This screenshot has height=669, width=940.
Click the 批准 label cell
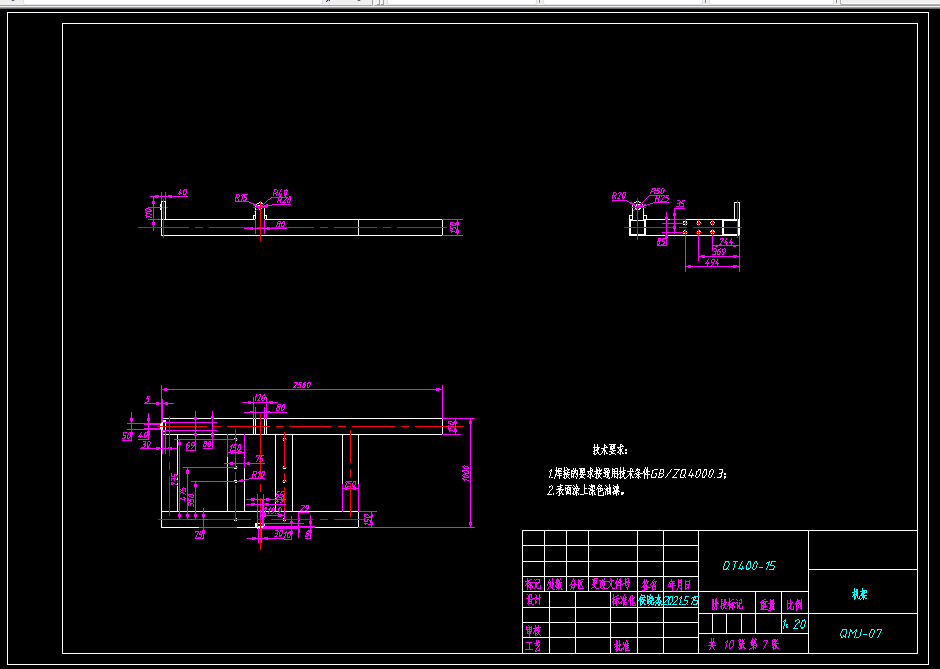click(621, 646)
